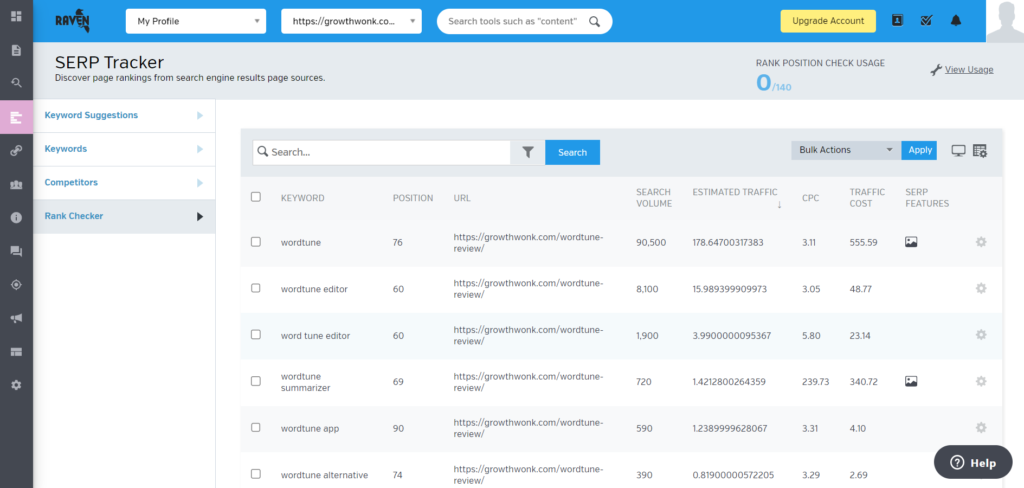Select the highlighted SEO rankings sidebar icon
1024x488 pixels.
point(16,117)
